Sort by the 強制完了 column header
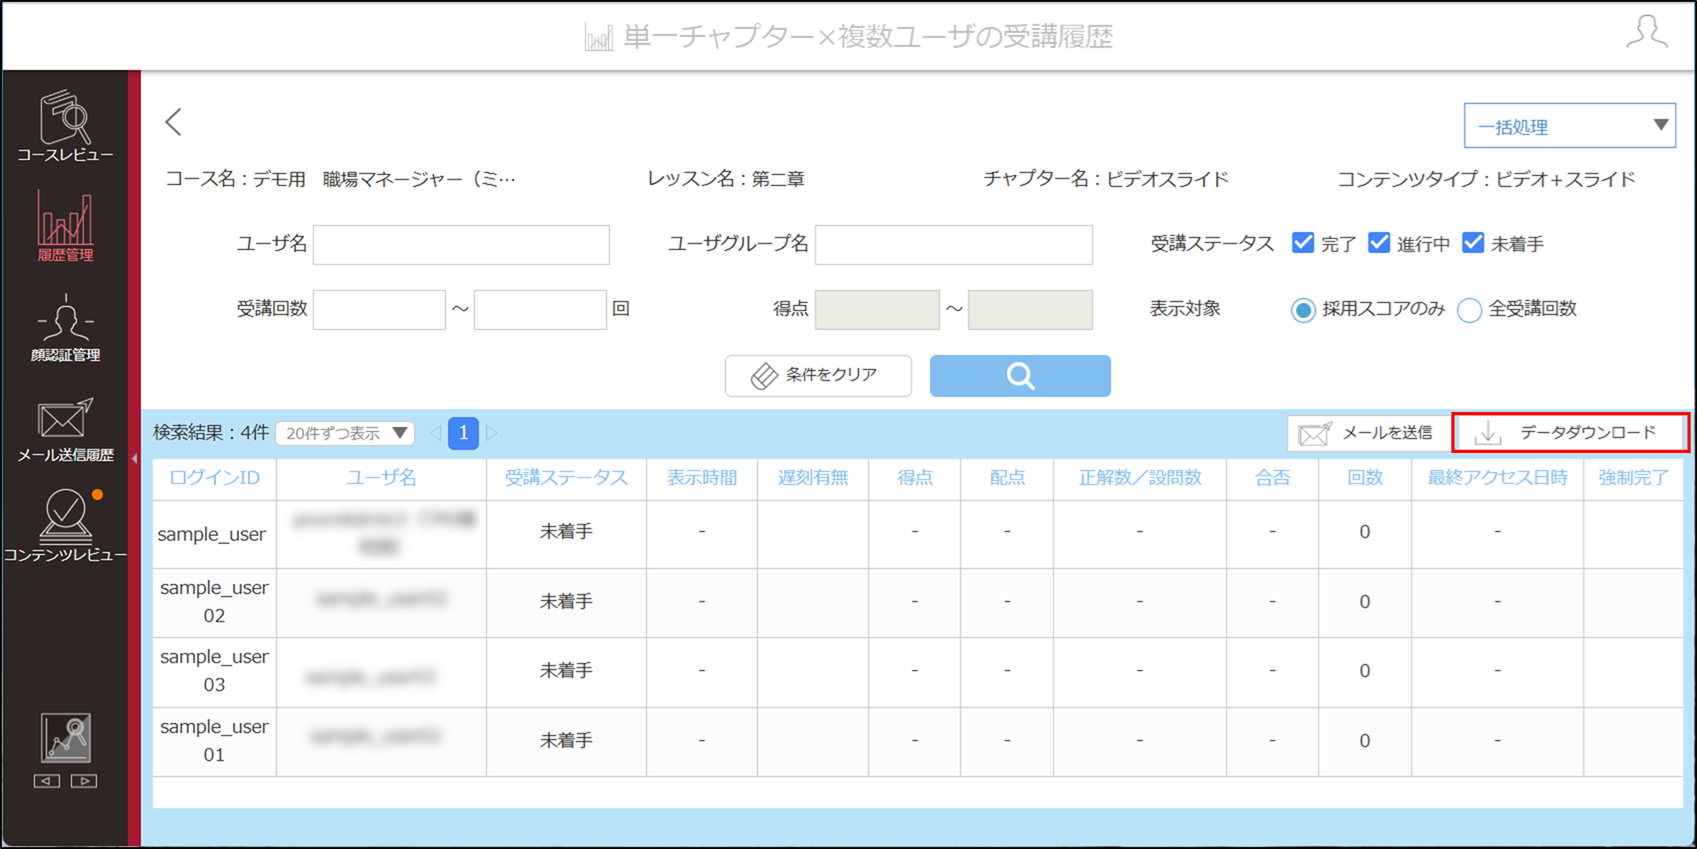The image size is (1697, 849). point(1633,478)
